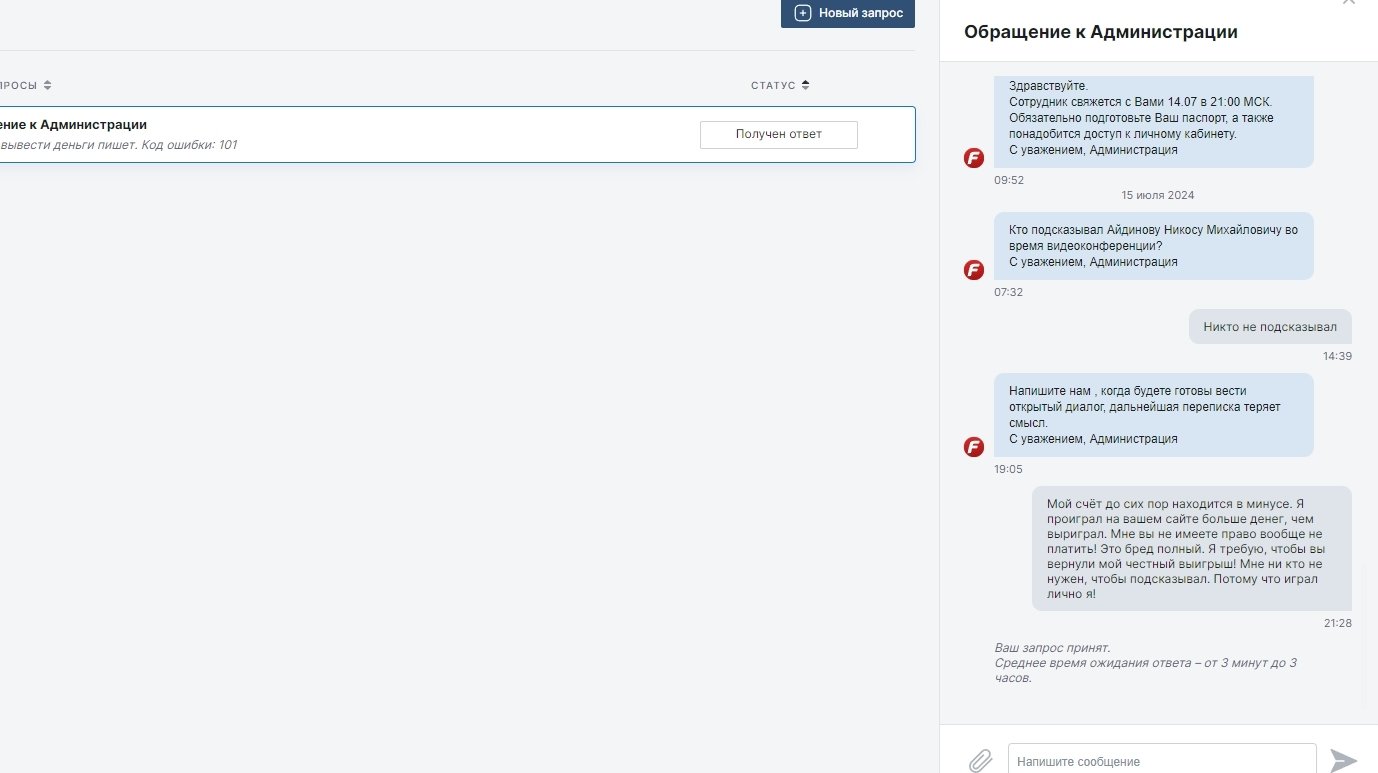
Task: Toggle sort arrows beside the Запросы column header
Action: click(x=48, y=85)
